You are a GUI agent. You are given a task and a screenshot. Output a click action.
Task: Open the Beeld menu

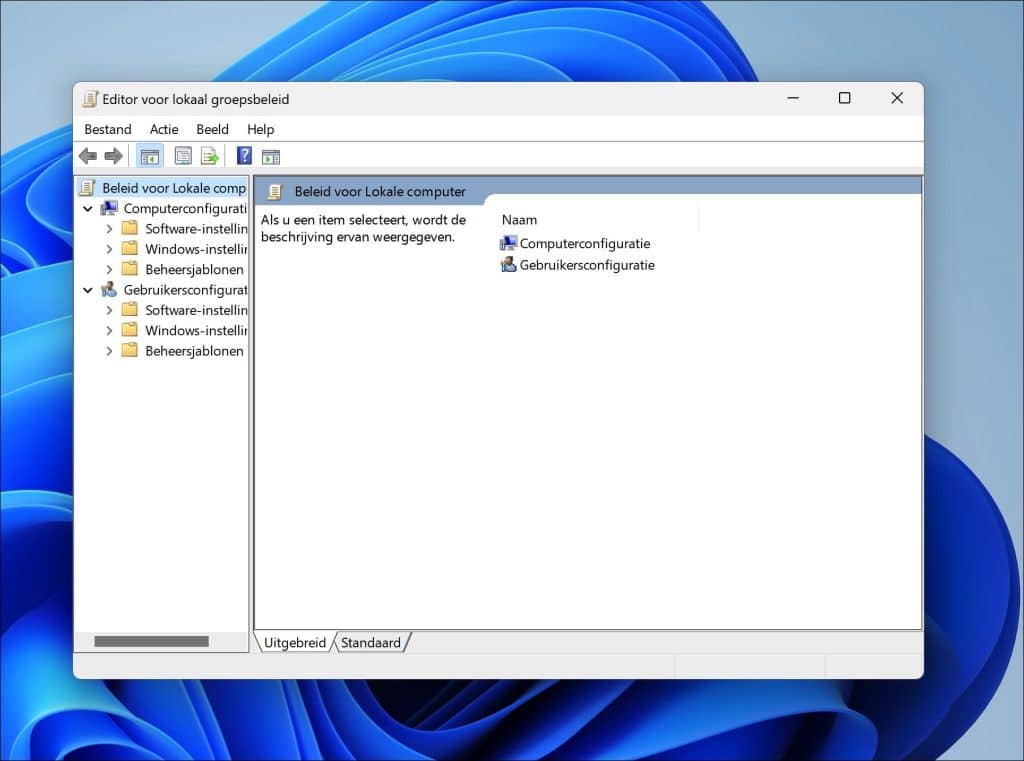(x=212, y=129)
